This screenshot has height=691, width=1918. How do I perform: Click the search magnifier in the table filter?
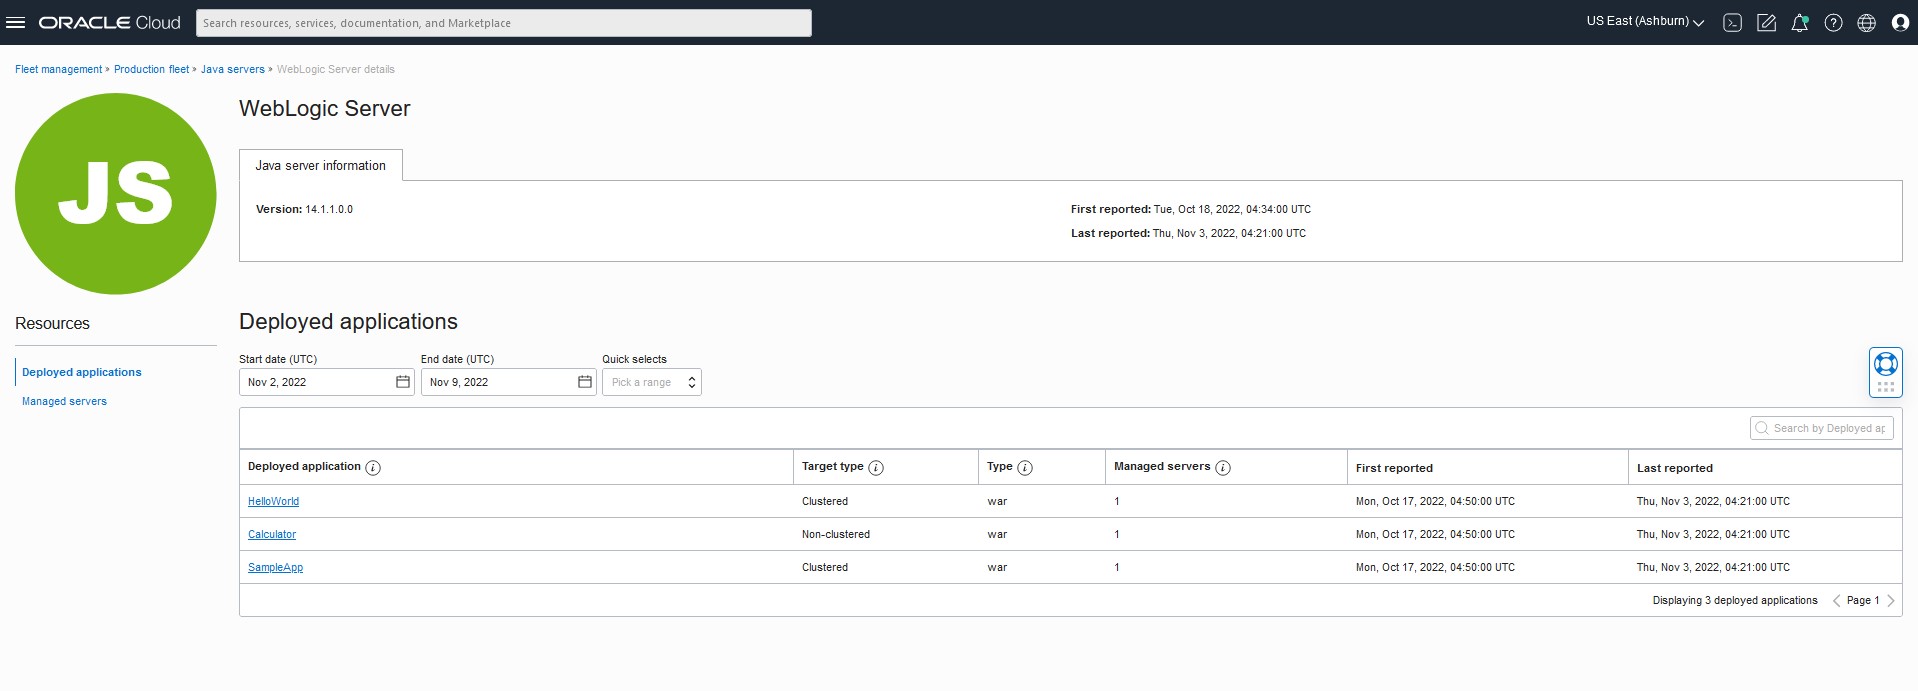tap(1762, 428)
